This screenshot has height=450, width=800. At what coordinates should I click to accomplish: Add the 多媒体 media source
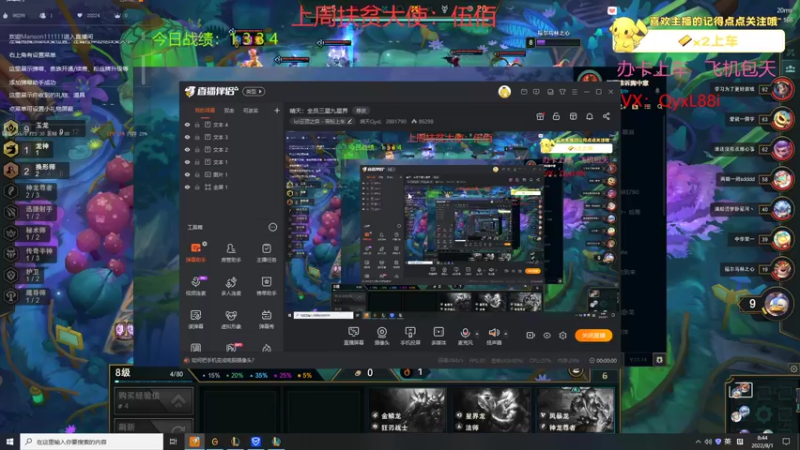(x=438, y=336)
